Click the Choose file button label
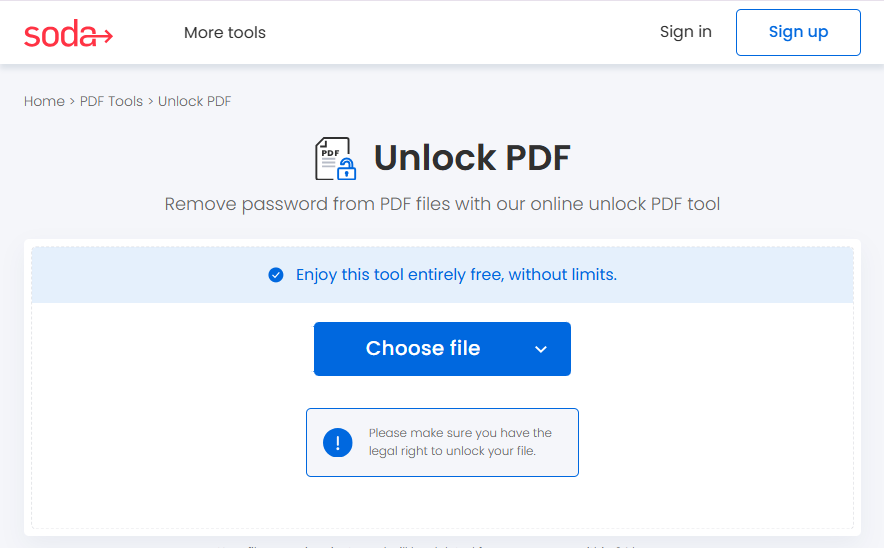The height and width of the screenshot is (548, 884). click(423, 349)
